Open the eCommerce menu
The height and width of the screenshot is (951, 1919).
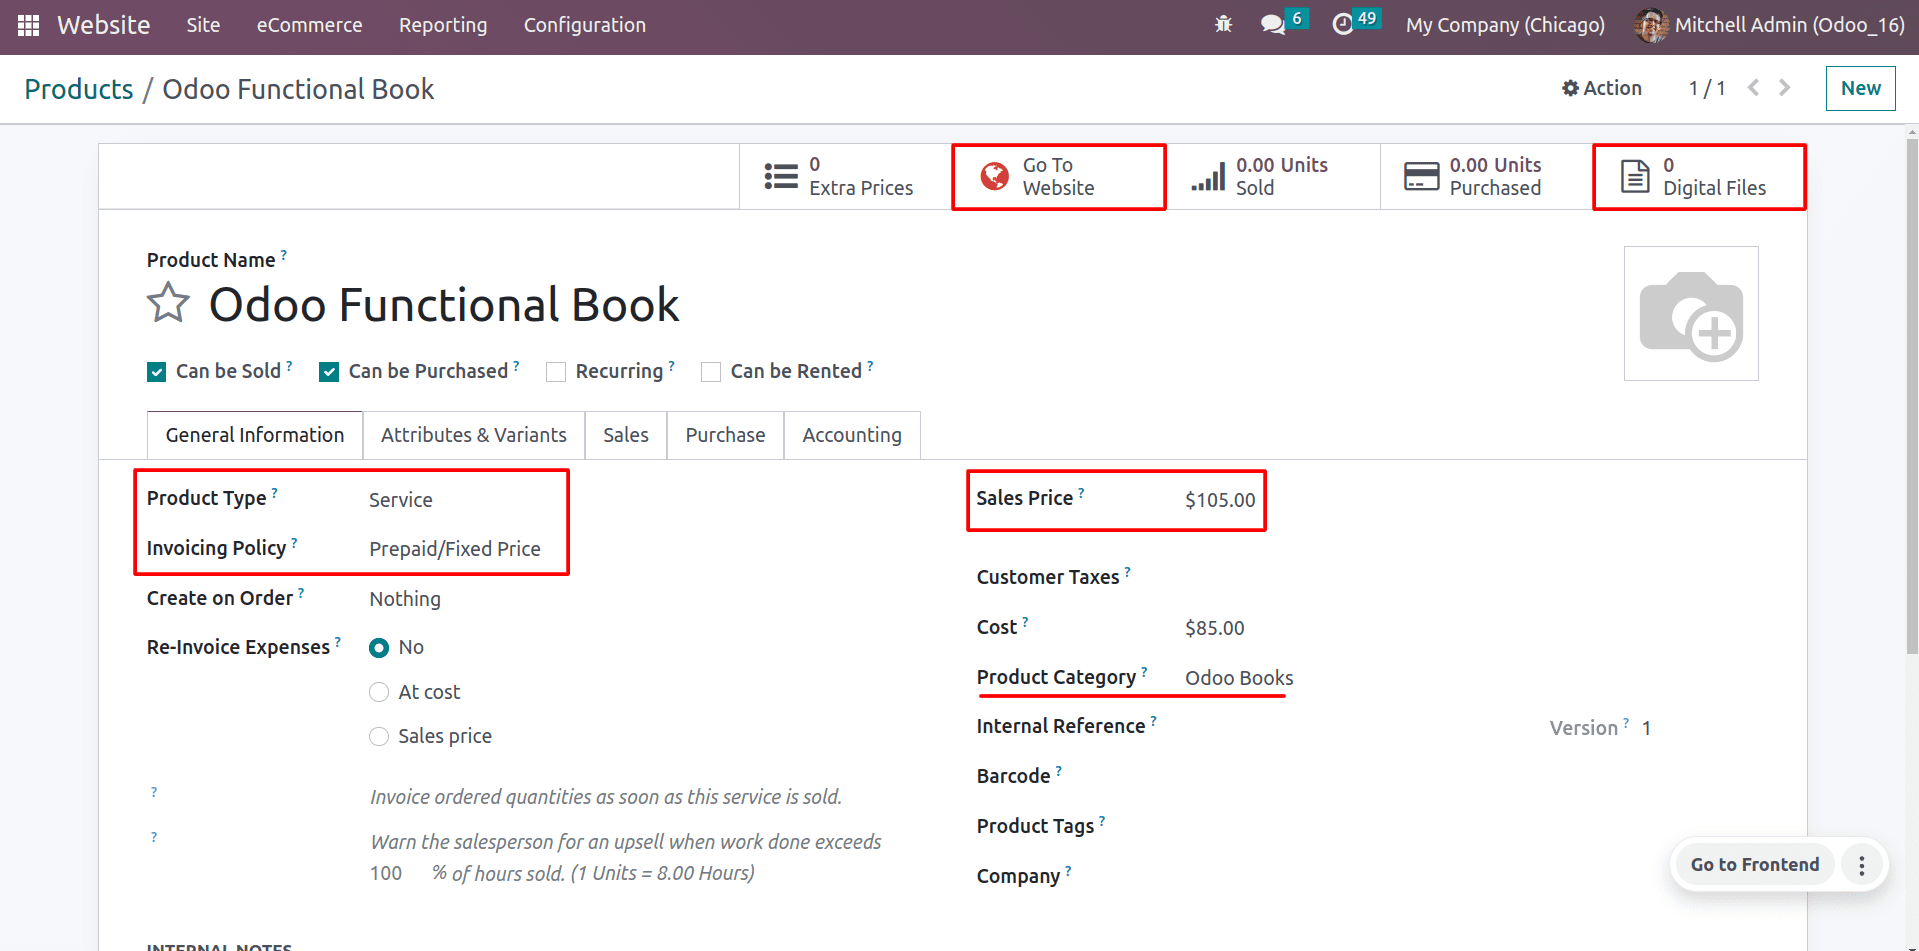[x=309, y=25]
